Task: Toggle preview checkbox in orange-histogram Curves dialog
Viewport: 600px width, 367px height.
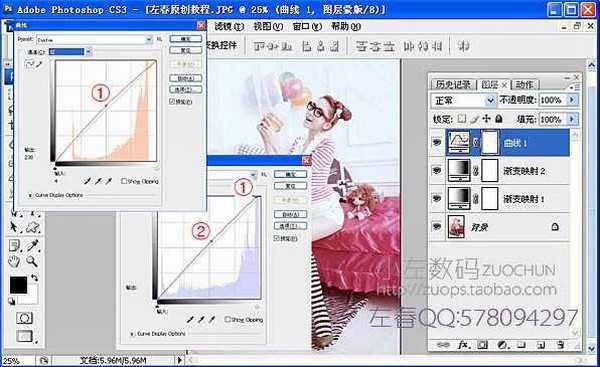Action: pos(172,101)
